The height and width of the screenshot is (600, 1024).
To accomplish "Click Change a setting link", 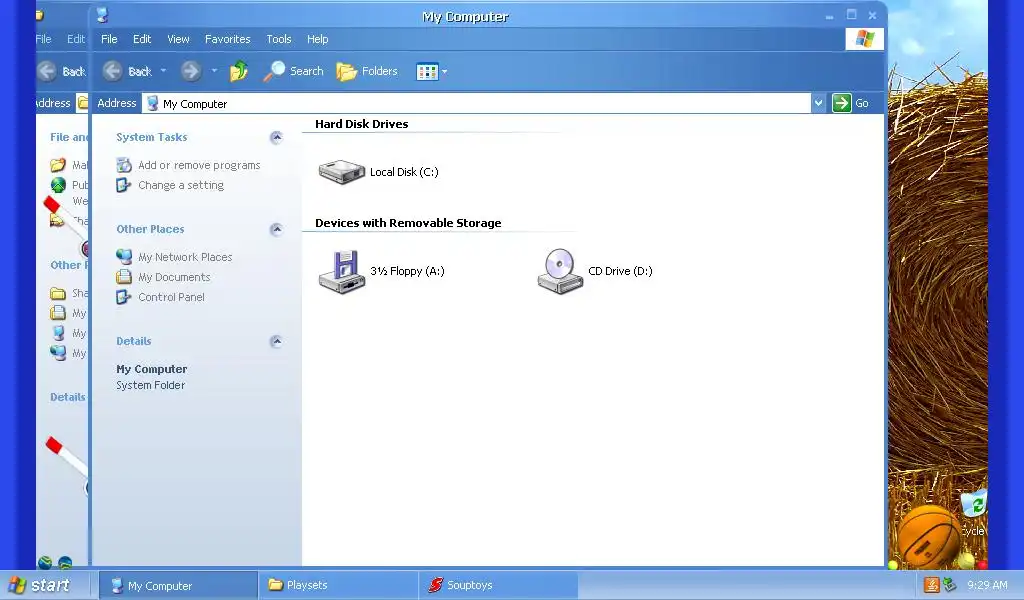I will (x=181, y=185).
